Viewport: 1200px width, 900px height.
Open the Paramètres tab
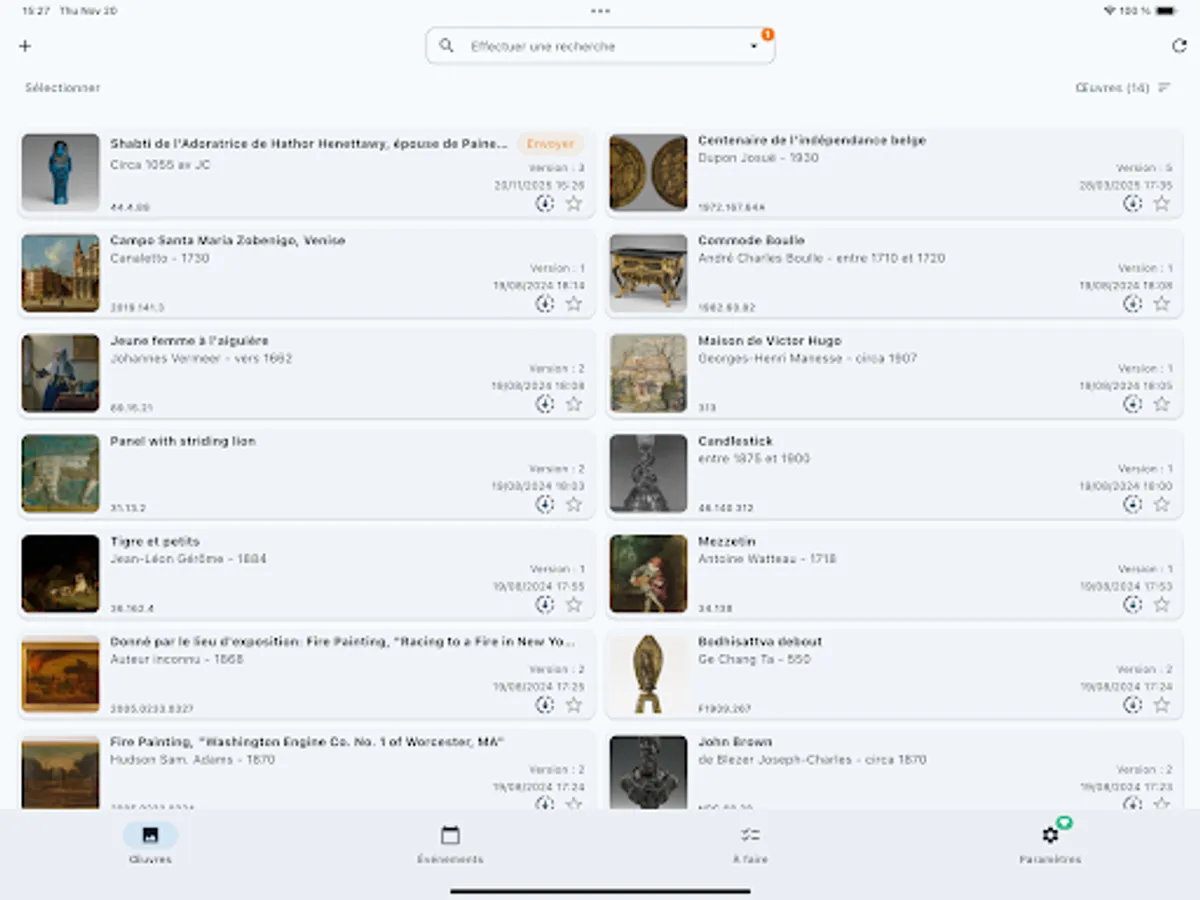point(1050,844)
